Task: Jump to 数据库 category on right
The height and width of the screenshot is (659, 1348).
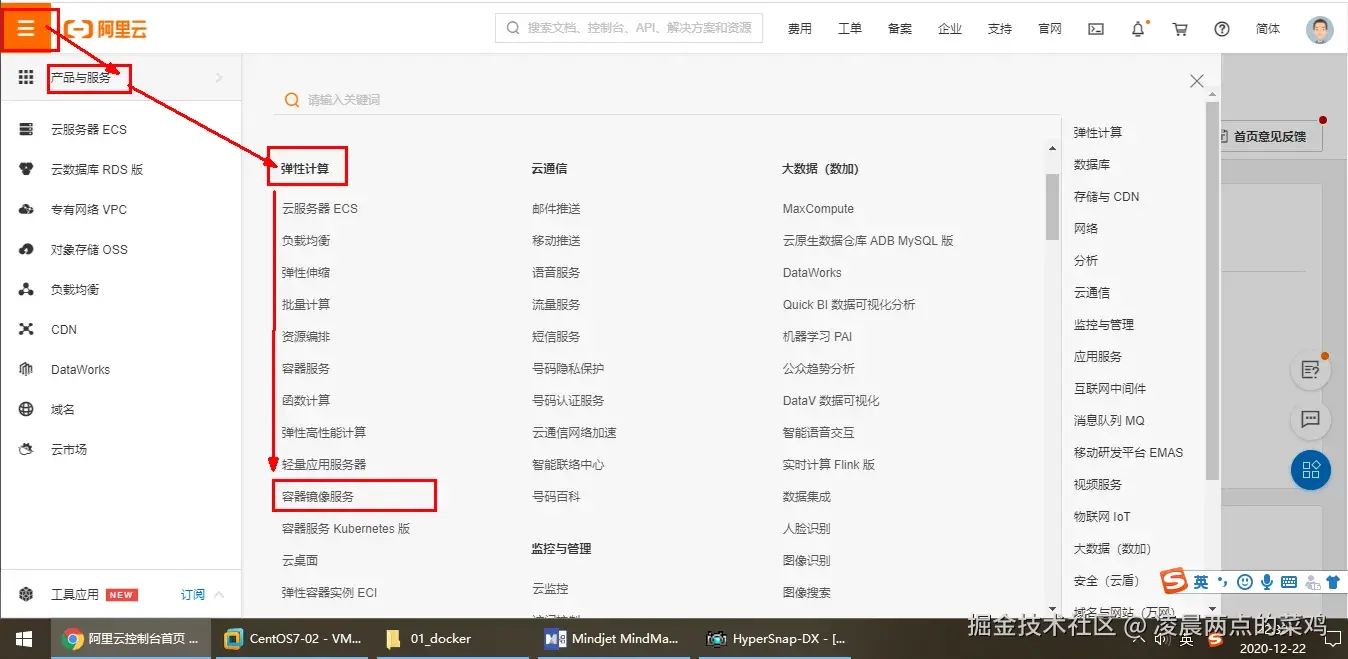Action: click(x=1092, y=164)
